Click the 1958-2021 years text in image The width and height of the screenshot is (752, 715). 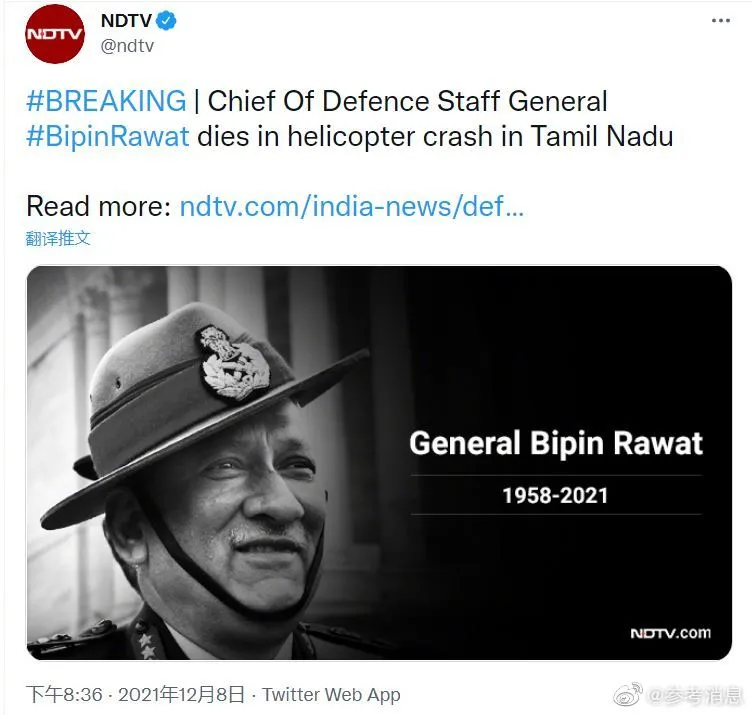[x=555, y=495]
